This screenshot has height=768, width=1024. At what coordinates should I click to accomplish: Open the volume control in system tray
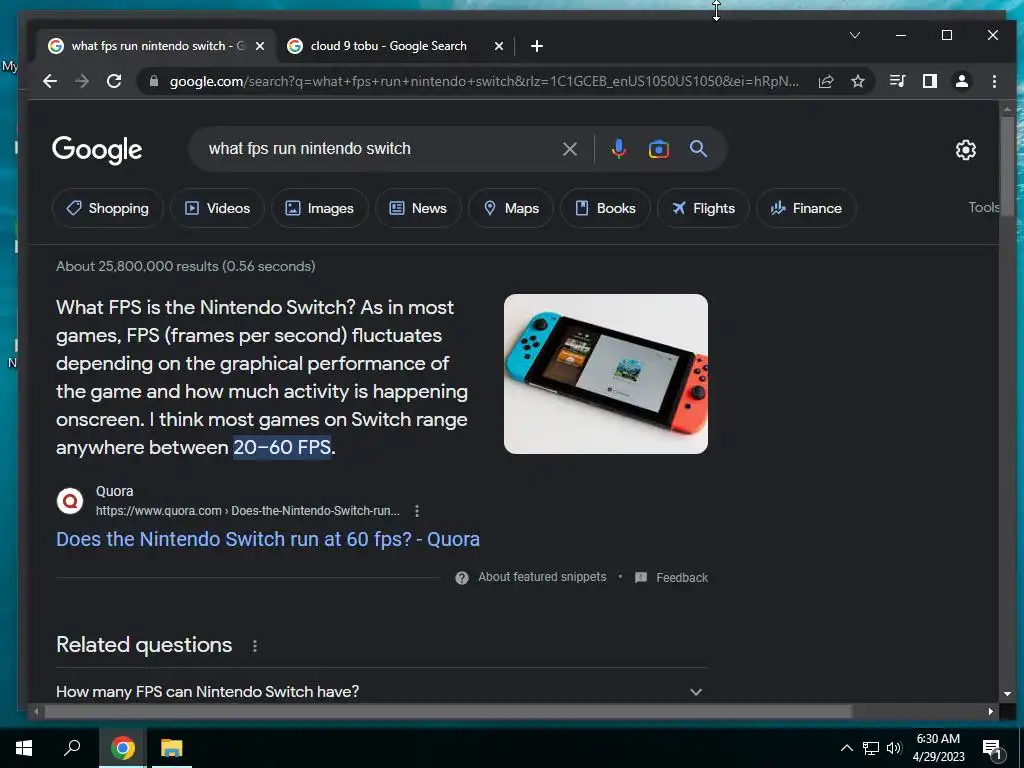894,748
